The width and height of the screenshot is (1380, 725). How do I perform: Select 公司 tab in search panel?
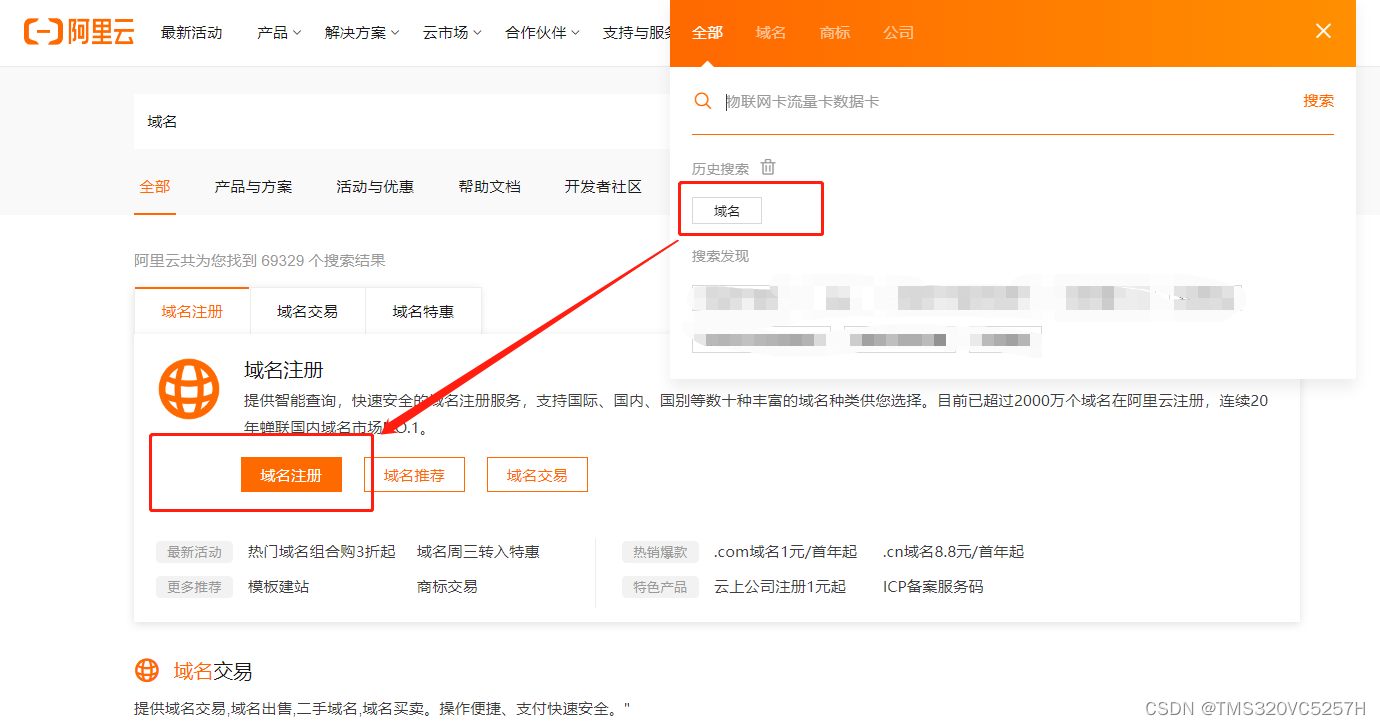[x=899, y=33]
